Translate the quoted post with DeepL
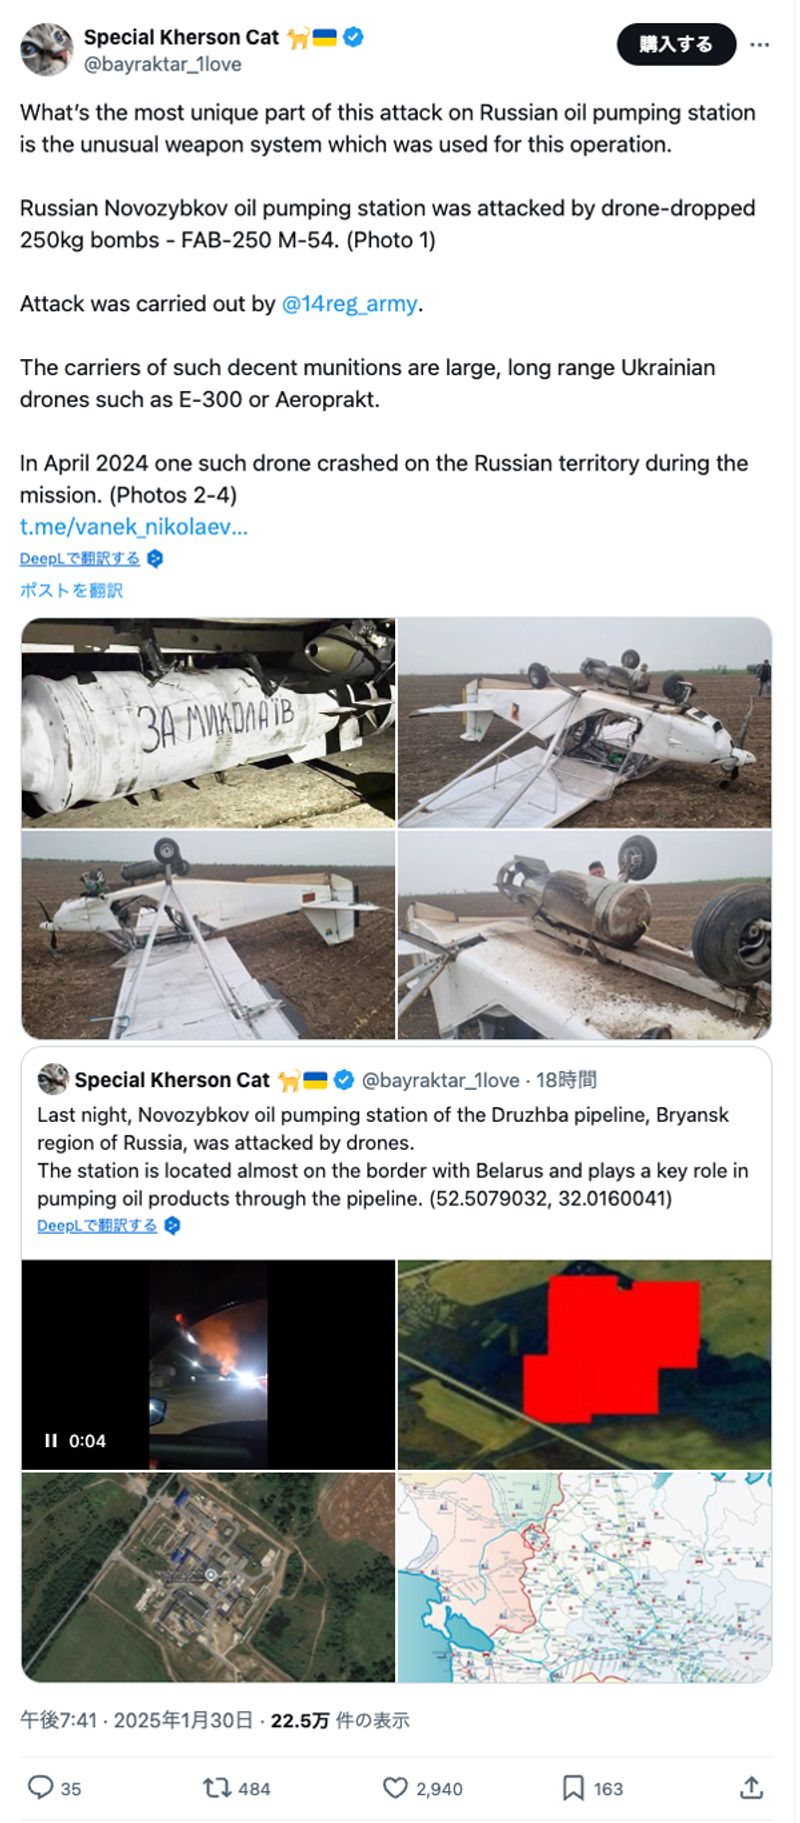 point(98,1225)
